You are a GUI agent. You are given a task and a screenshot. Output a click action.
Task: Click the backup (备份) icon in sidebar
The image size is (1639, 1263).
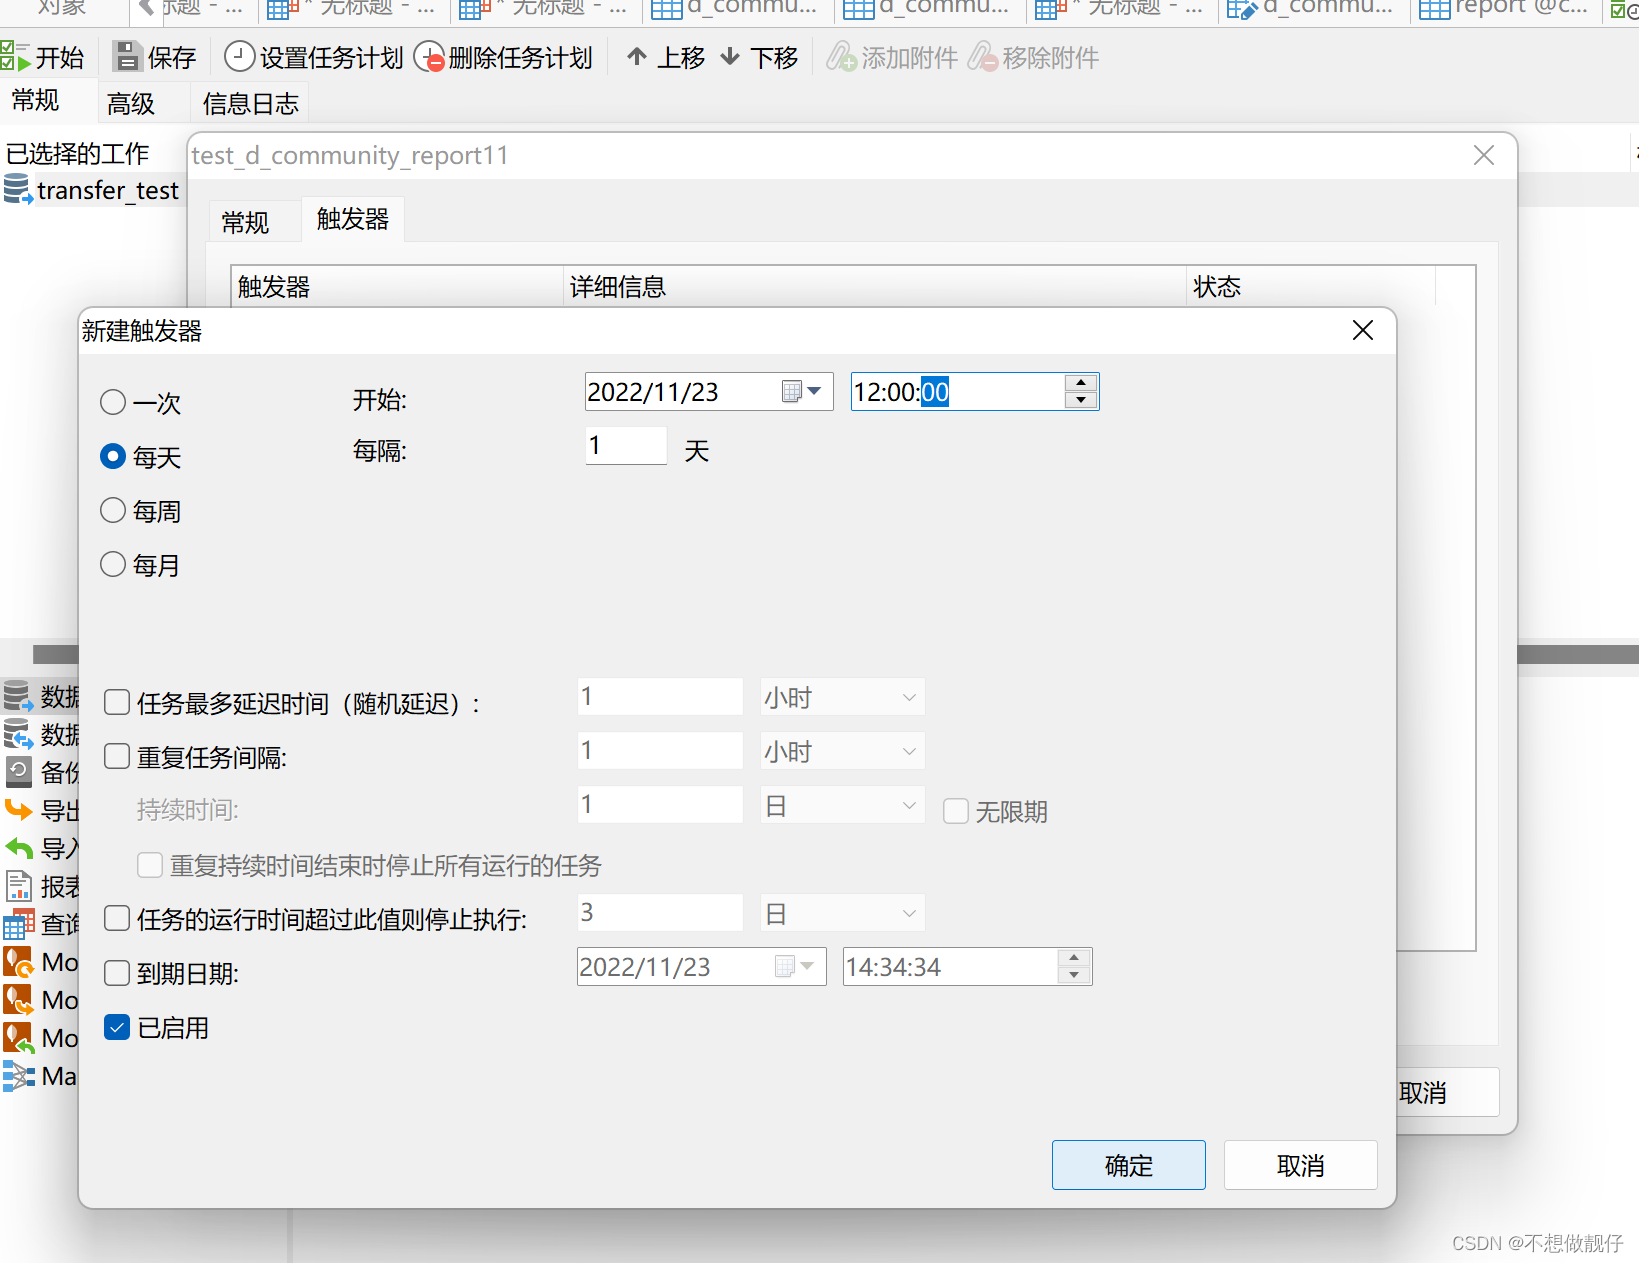[x=19, y=771]
